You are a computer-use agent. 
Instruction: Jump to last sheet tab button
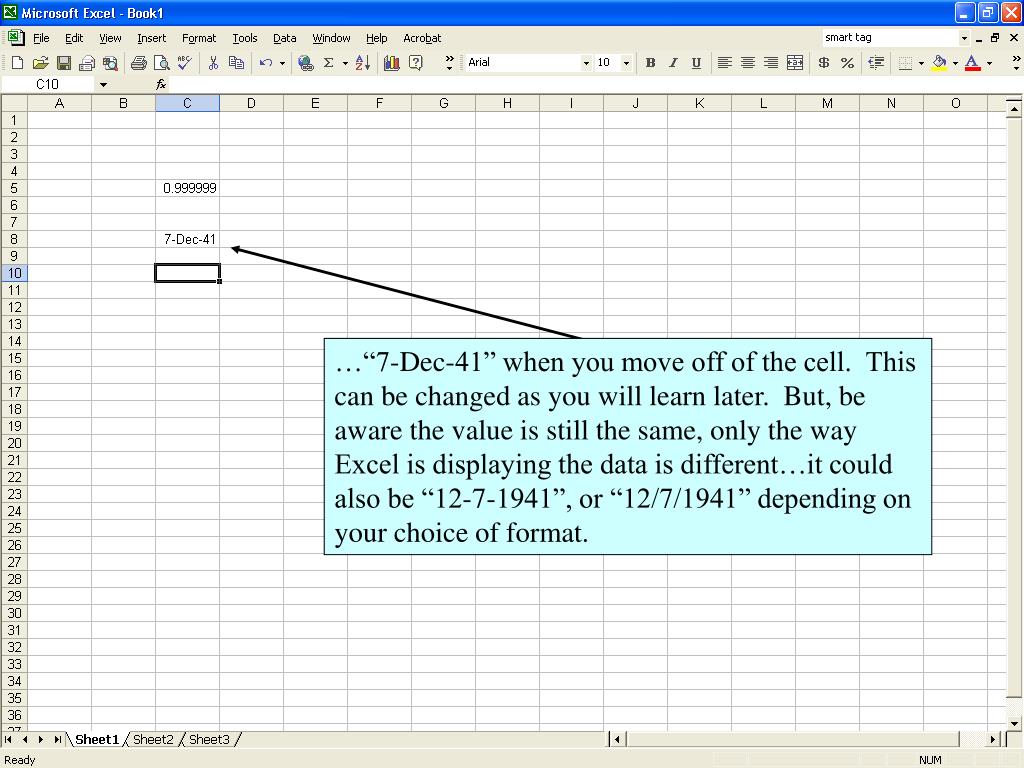[x=57, y=739]
